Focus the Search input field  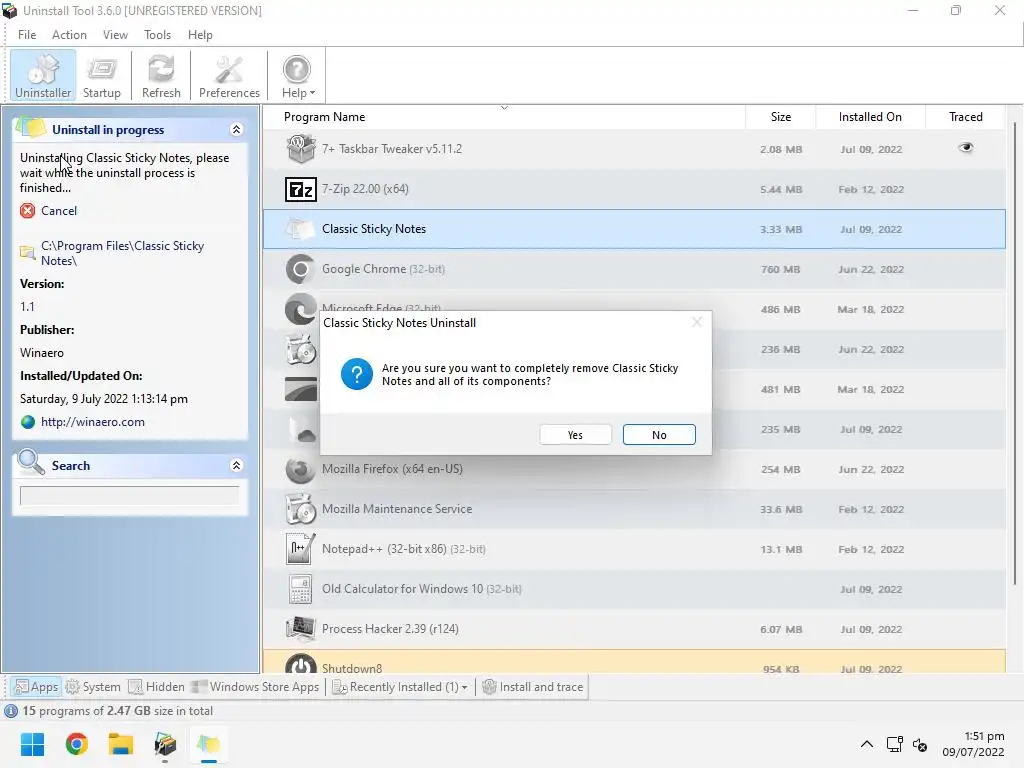coord(129,496)
